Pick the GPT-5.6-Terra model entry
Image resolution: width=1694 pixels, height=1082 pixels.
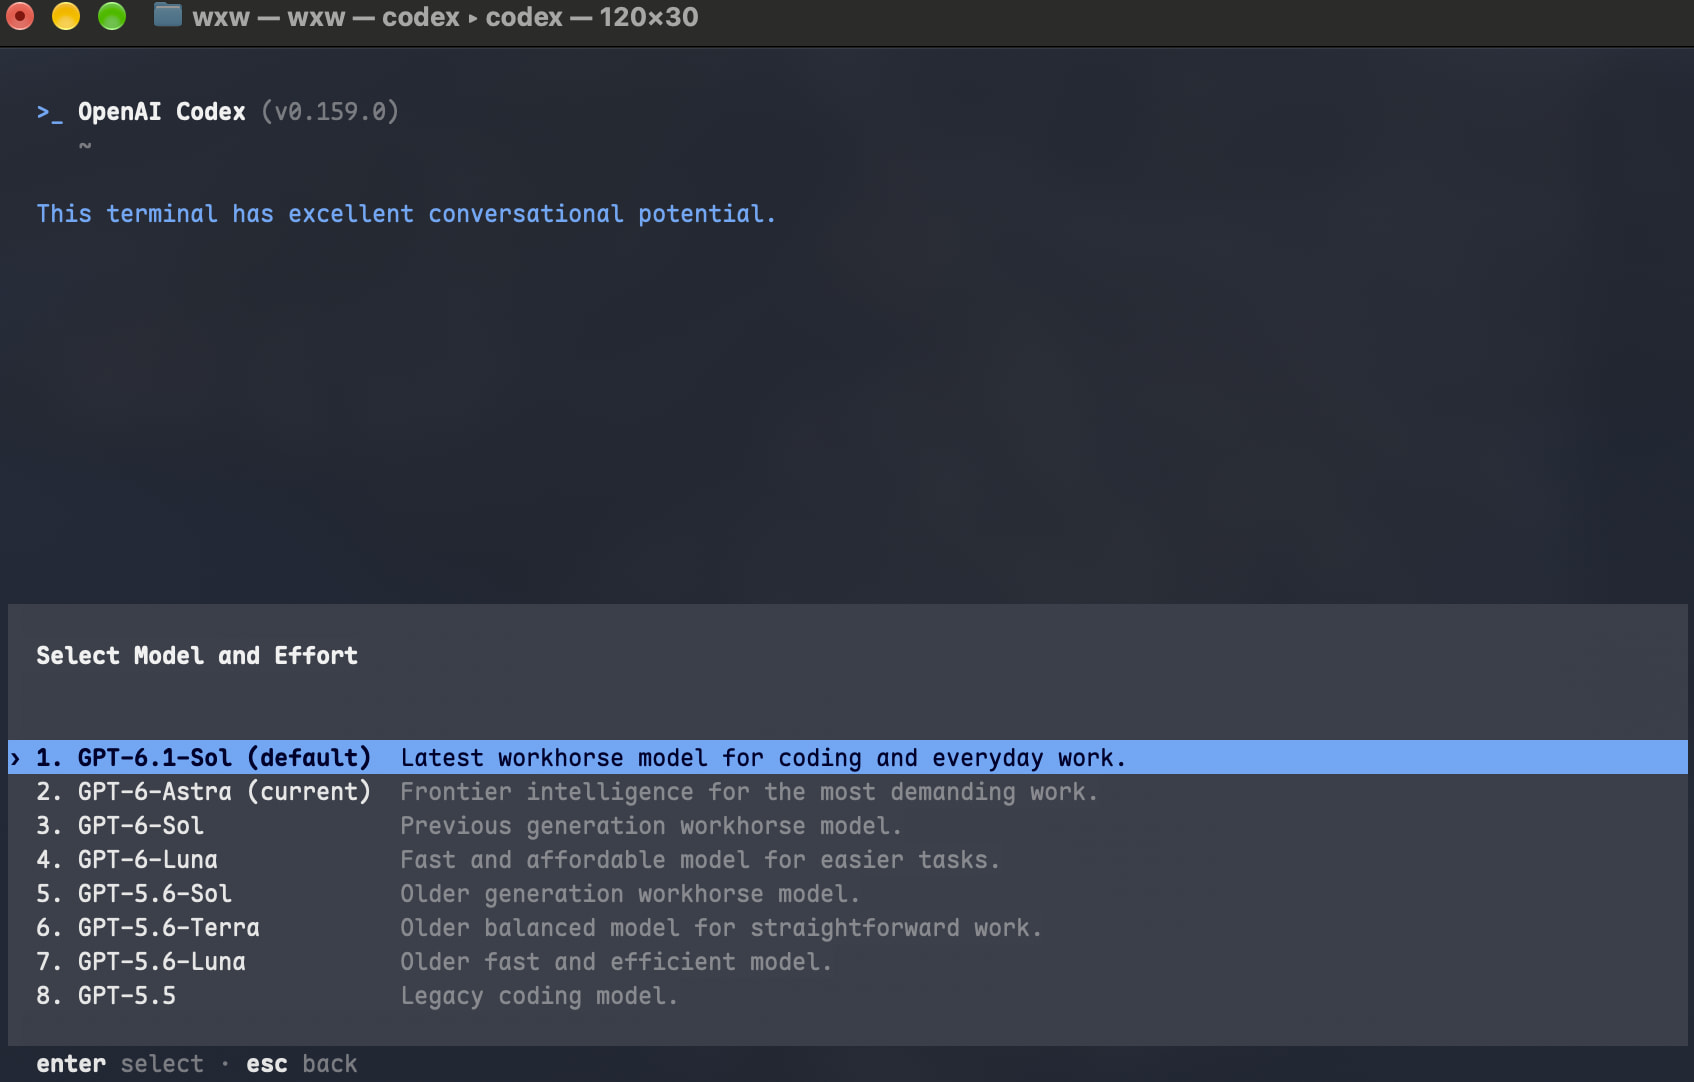(x=847, y=928)
